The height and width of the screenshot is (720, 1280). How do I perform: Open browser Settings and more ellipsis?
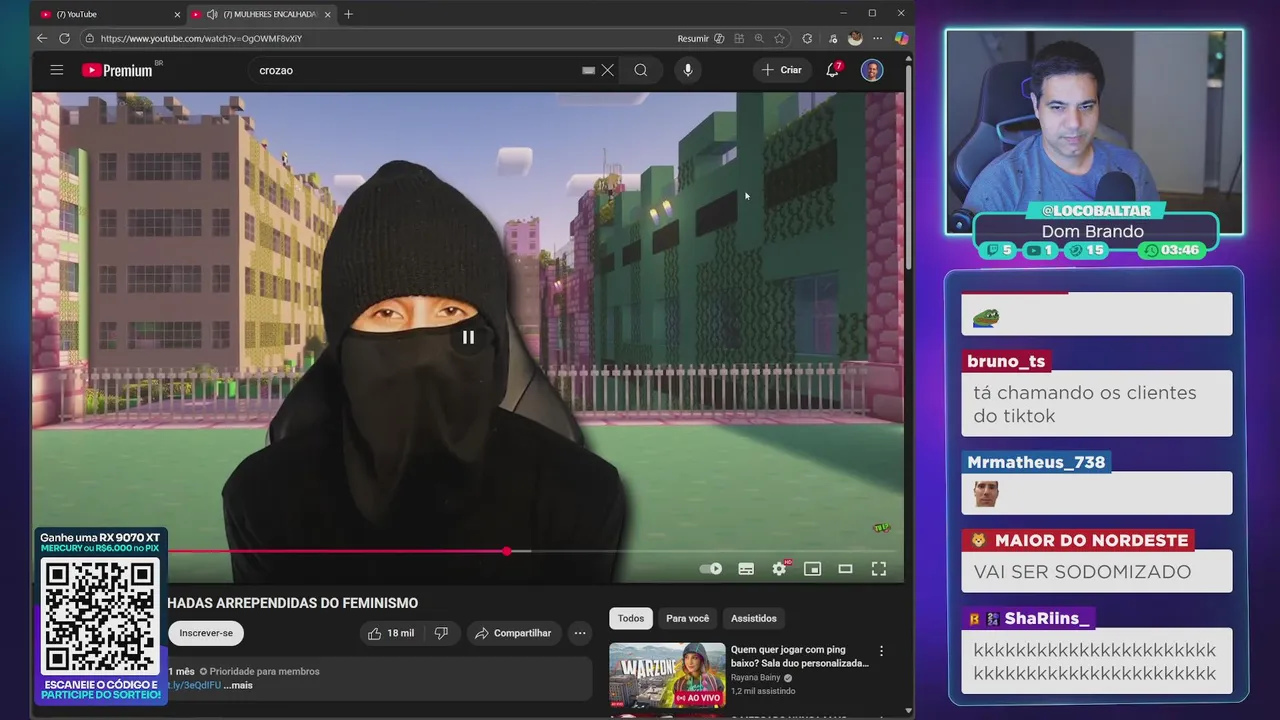click(878, 38)
